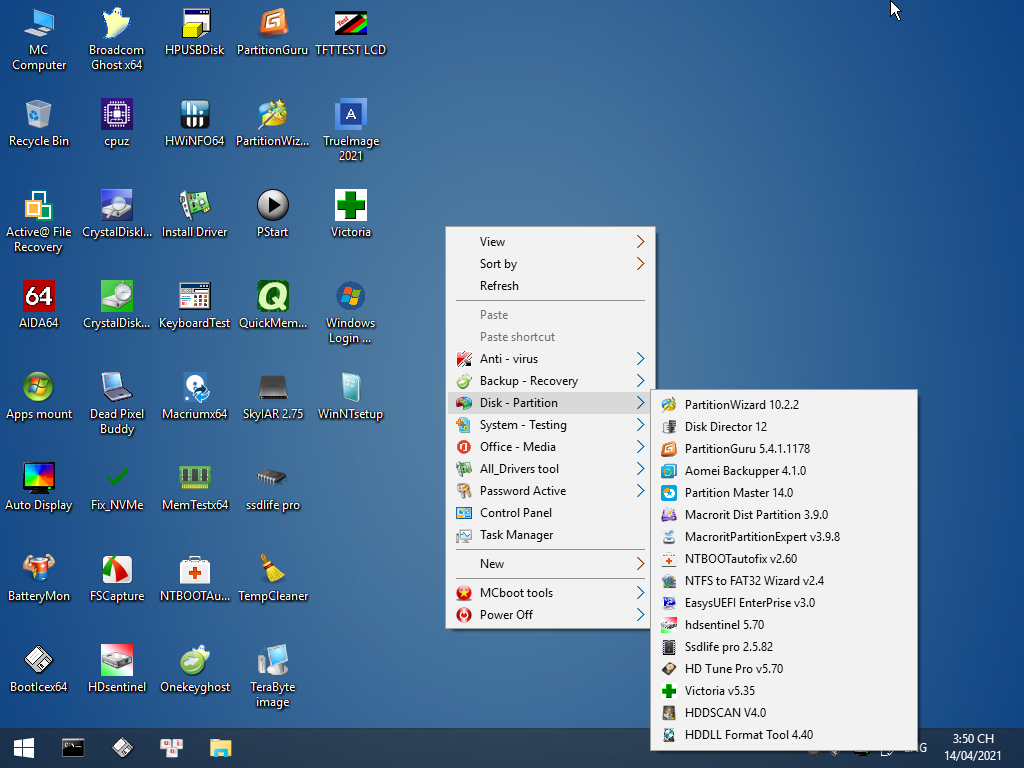This screenshot has height=768, width=1024.
Task: Open HD Tune Pro v5.70
Action: point(784,669)
